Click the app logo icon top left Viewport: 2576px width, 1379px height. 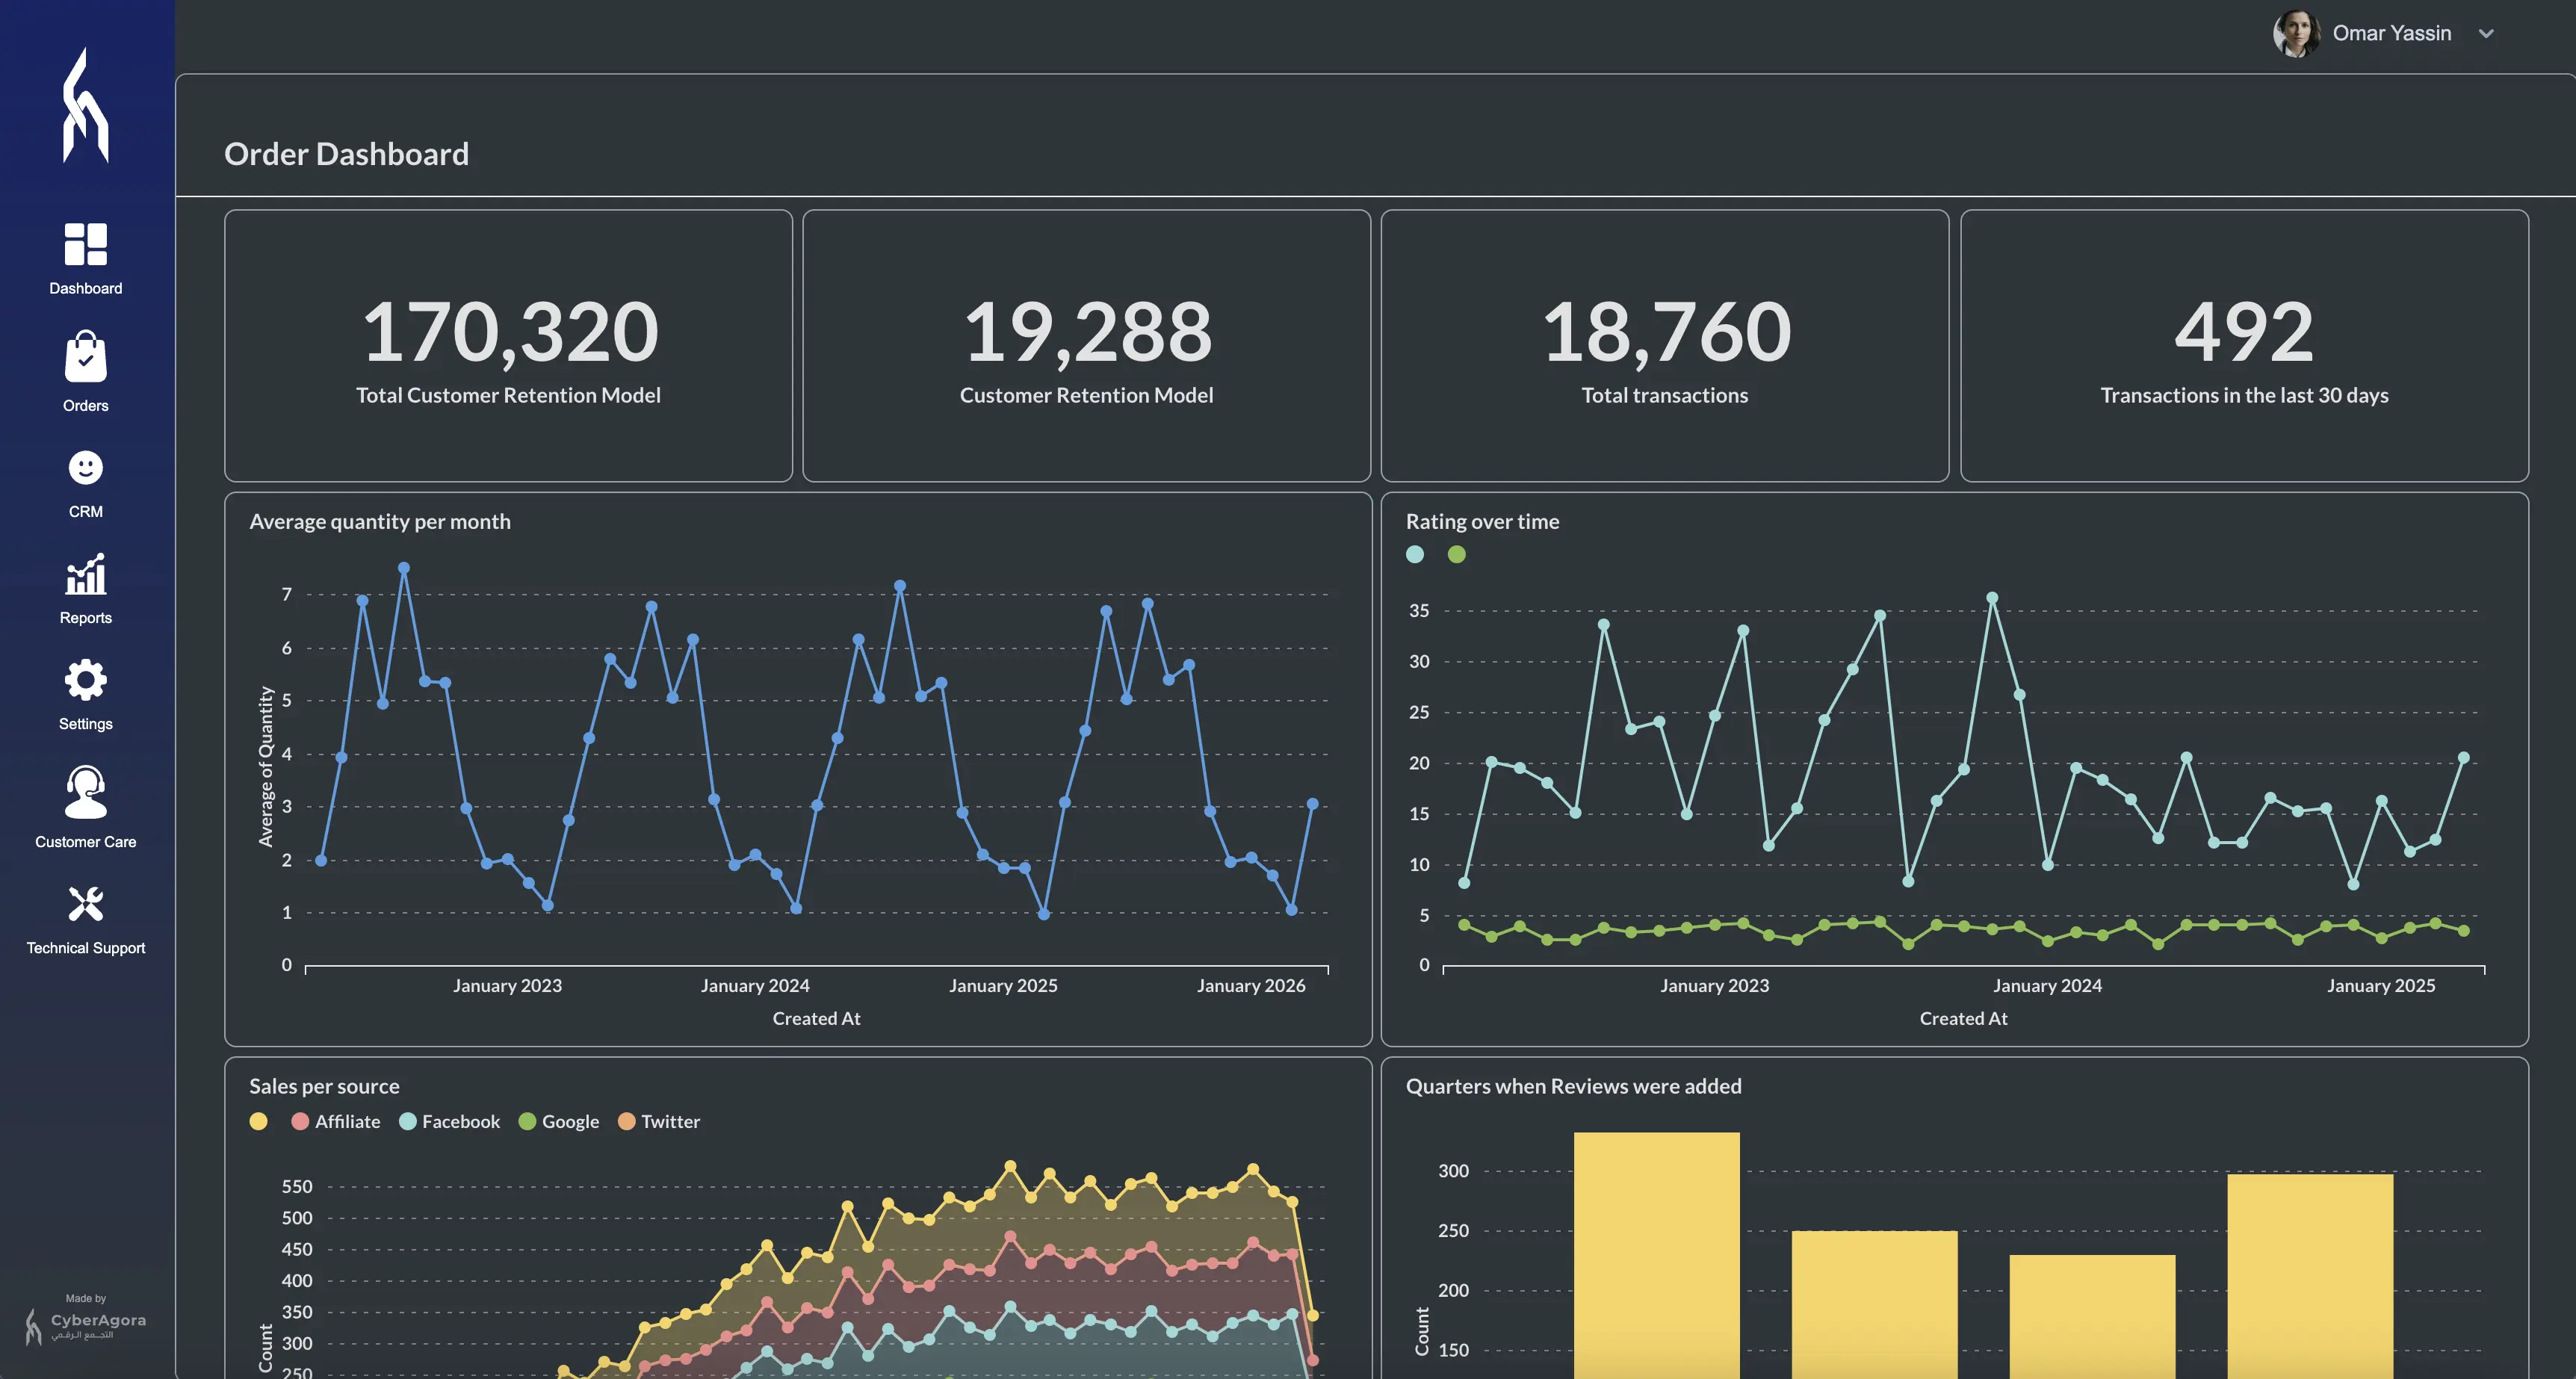coord(85,104)
